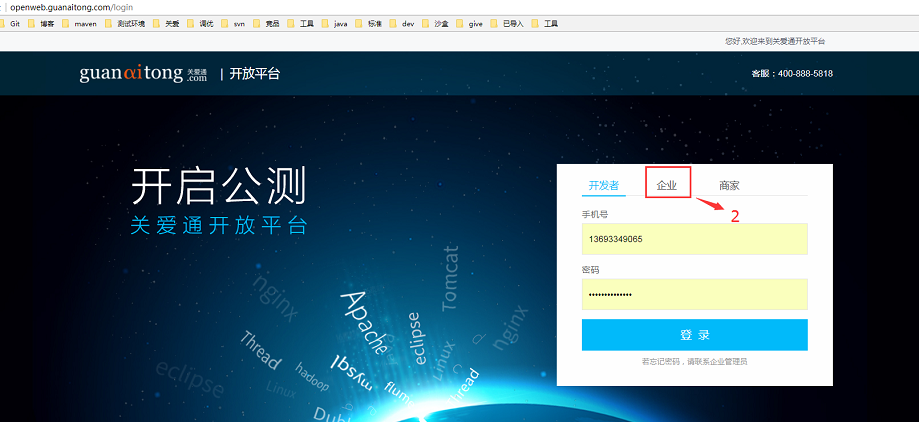Open the 关爱 bookmark folder
919x422 pixels.
point(166,24)
